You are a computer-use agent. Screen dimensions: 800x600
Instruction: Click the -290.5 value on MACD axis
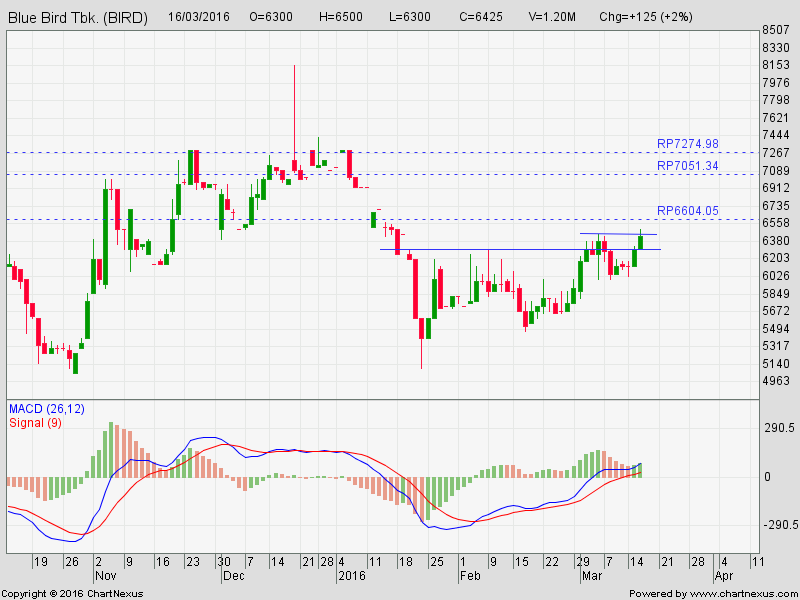pos(780,525)
